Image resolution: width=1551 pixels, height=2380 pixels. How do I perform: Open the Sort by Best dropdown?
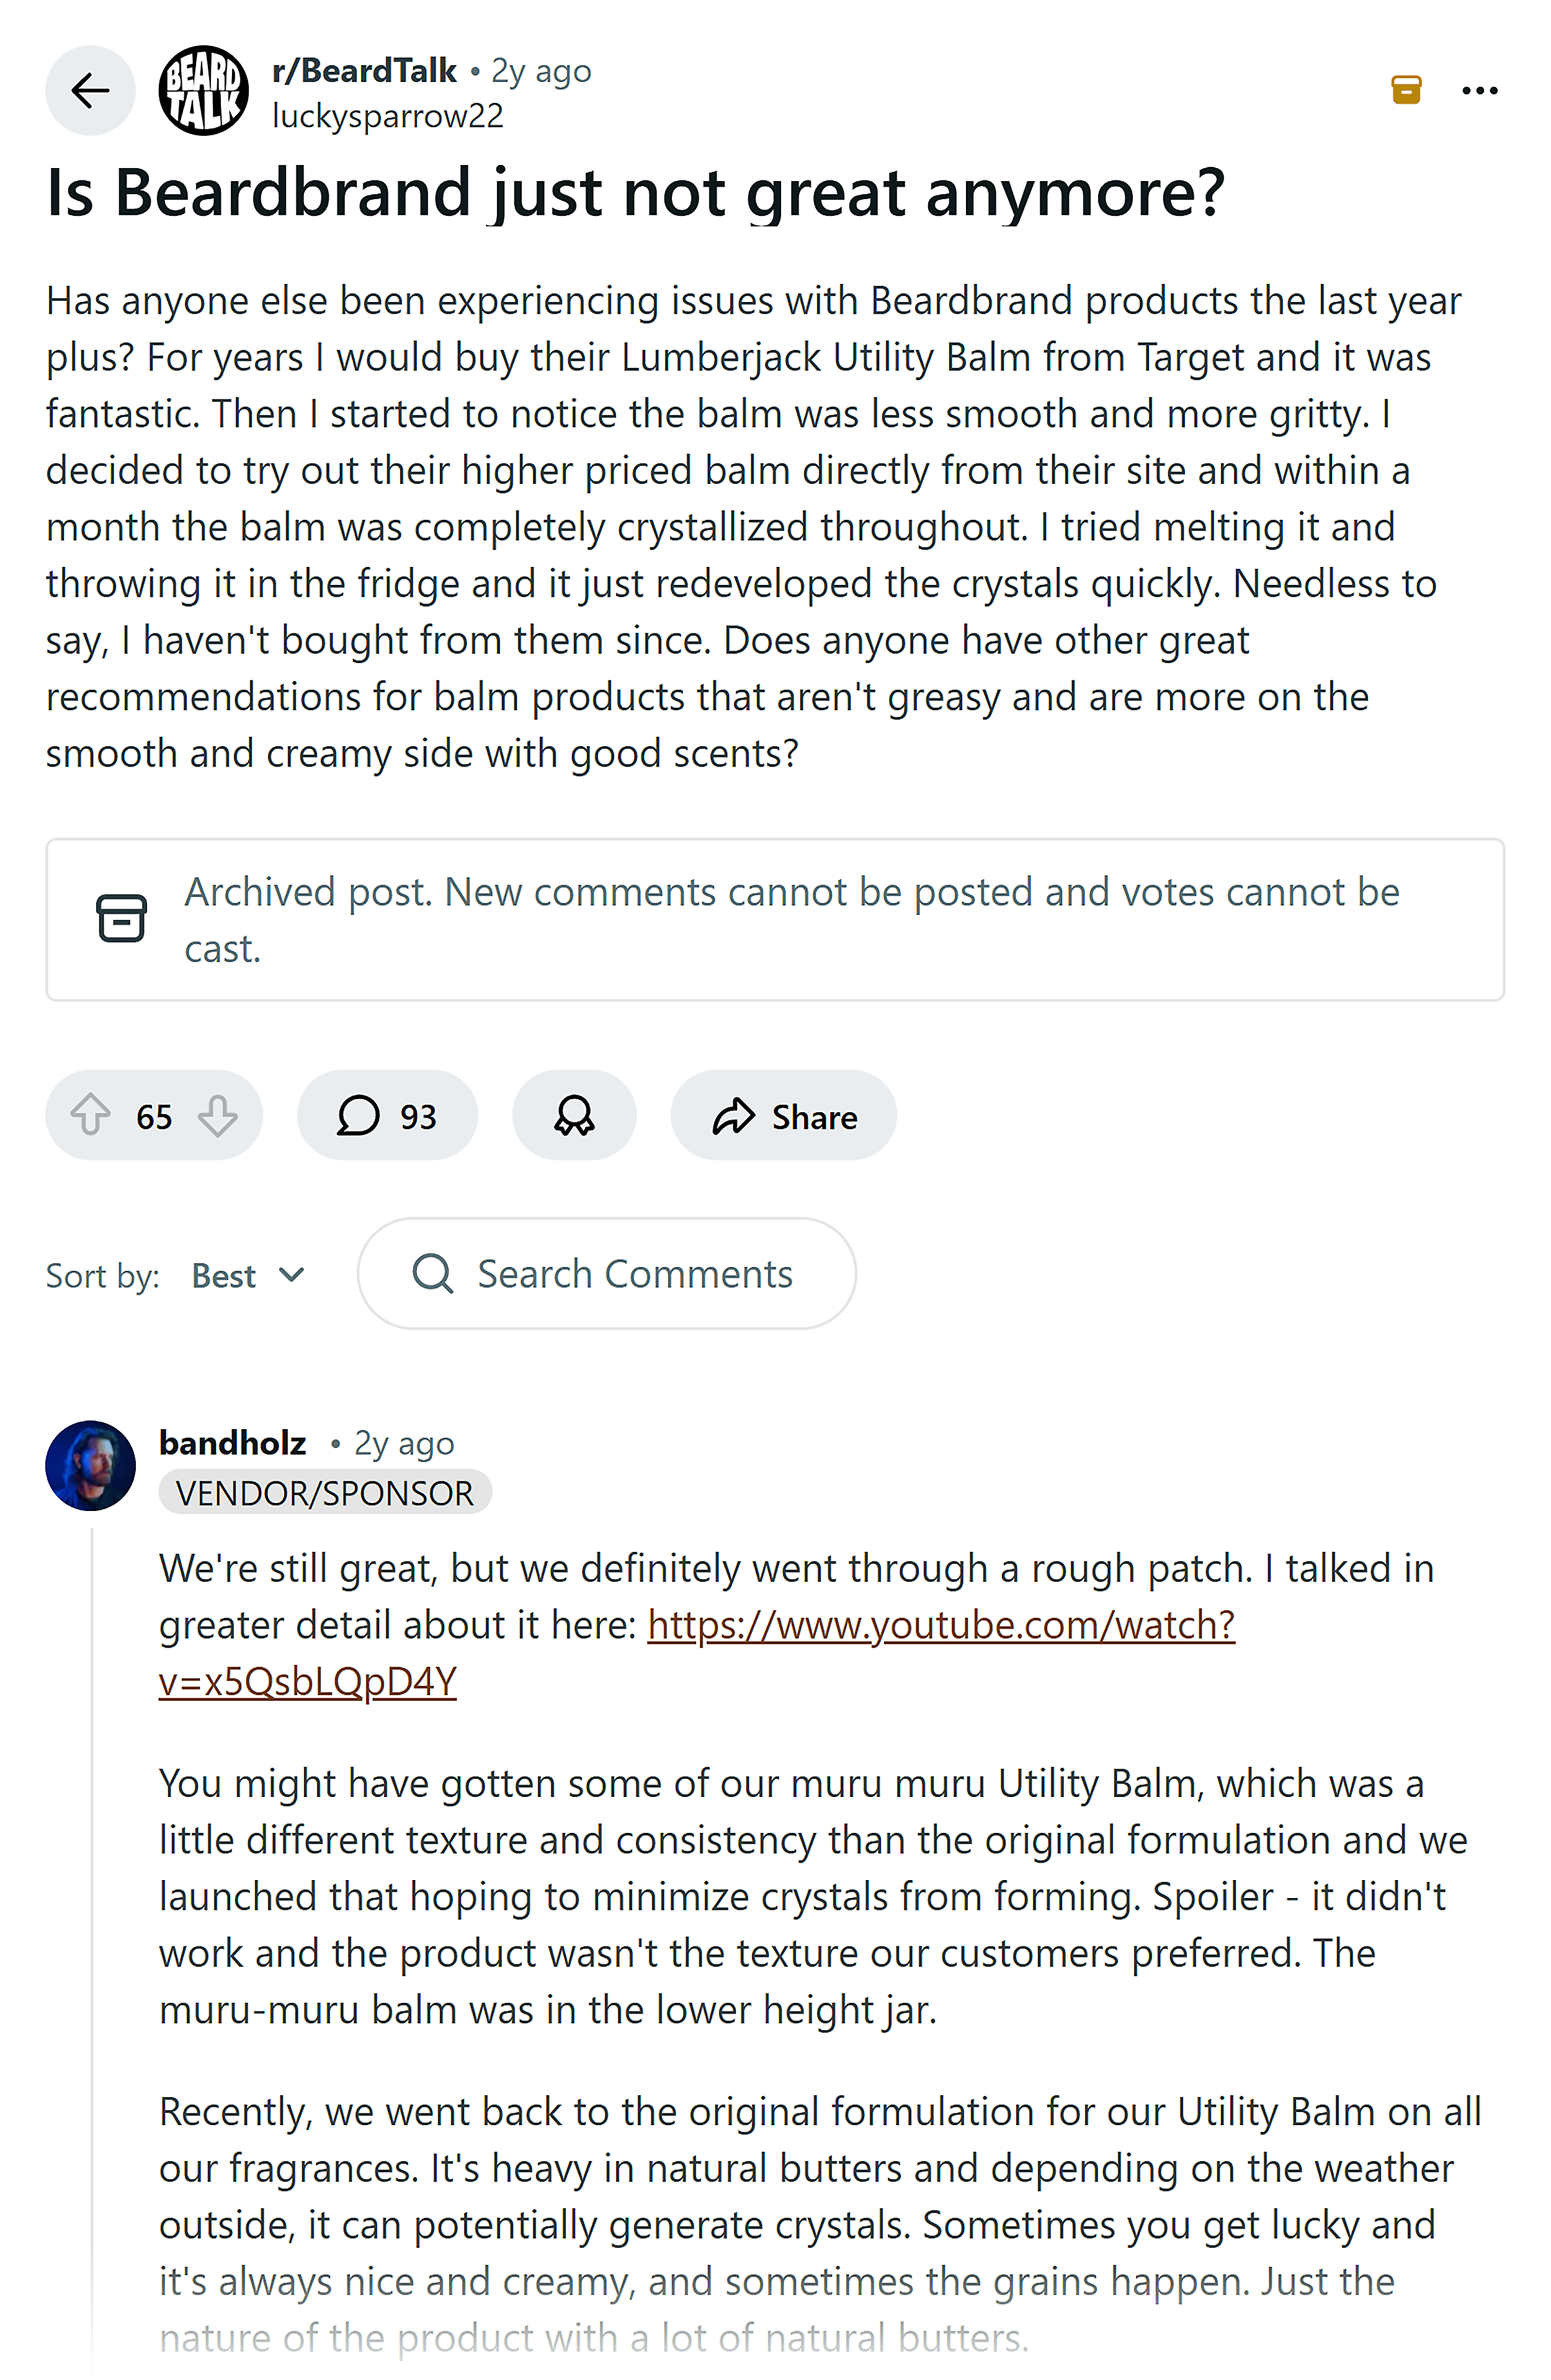pyautogui.click(x=223, y=1275)
